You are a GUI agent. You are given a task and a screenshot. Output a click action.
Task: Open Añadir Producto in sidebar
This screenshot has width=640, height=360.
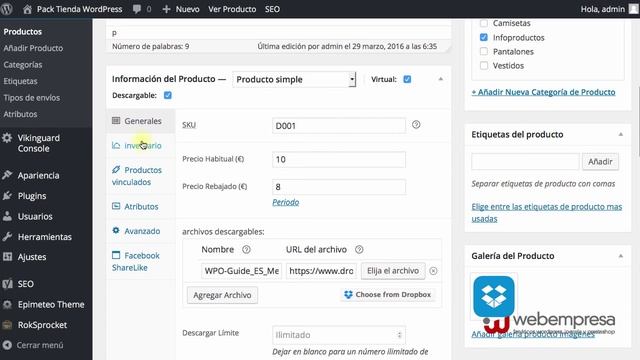[33, 48]
